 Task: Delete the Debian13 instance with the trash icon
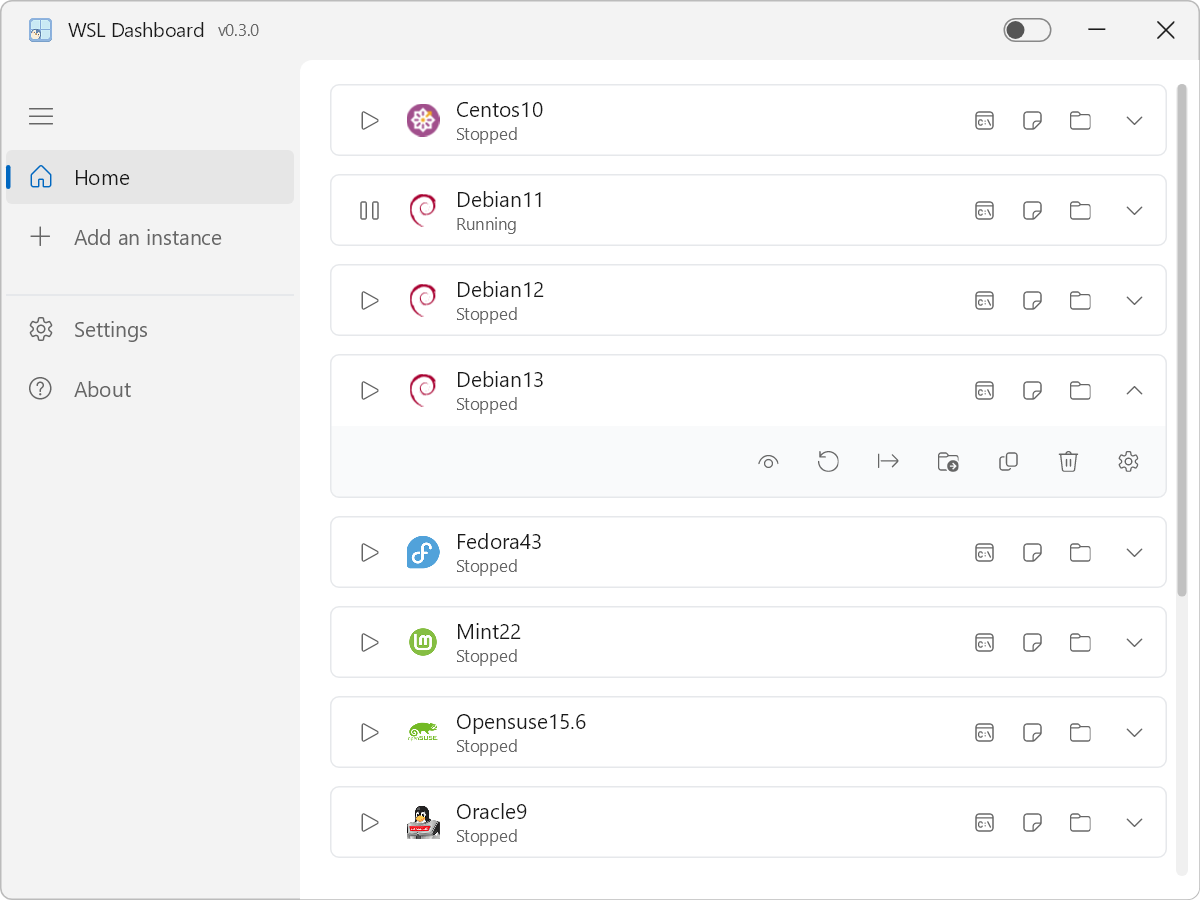(1068, 461)
